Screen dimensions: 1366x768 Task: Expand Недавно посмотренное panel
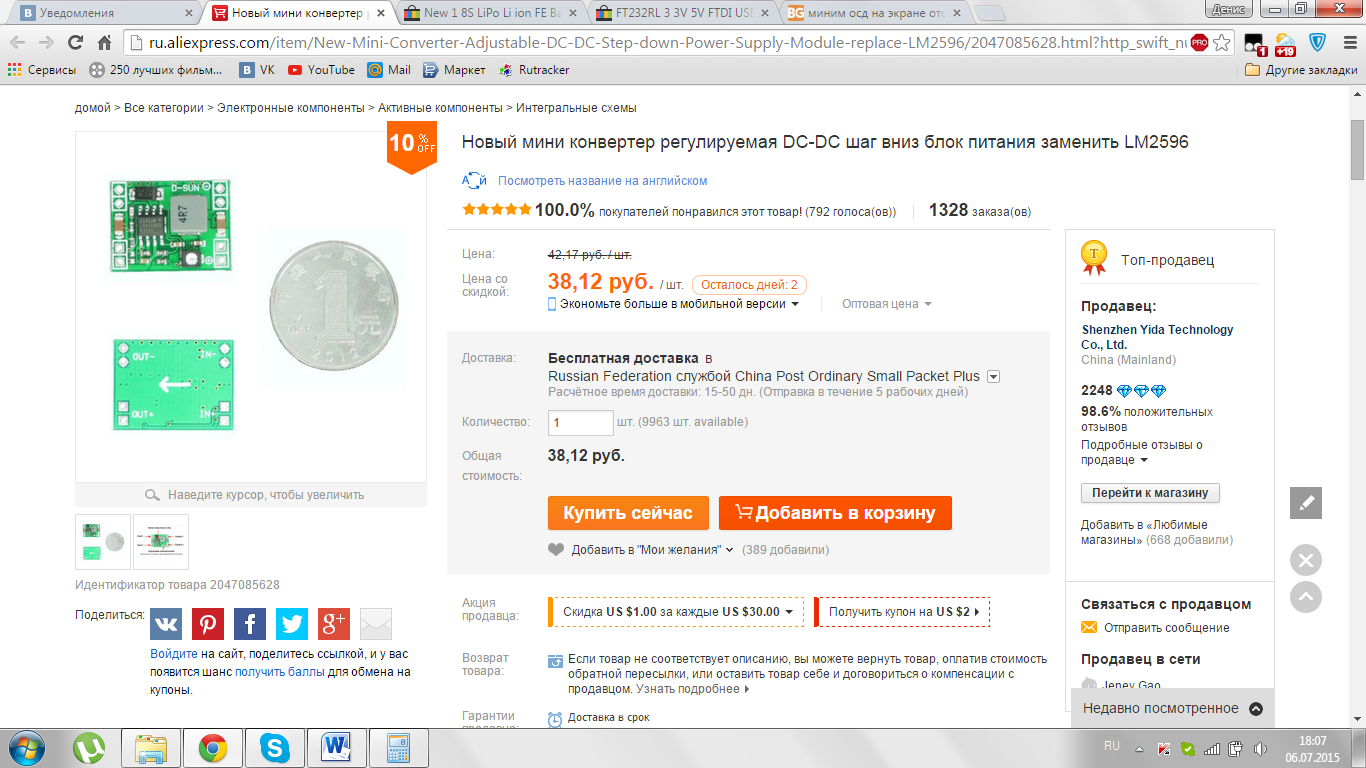coord(1172,708)
